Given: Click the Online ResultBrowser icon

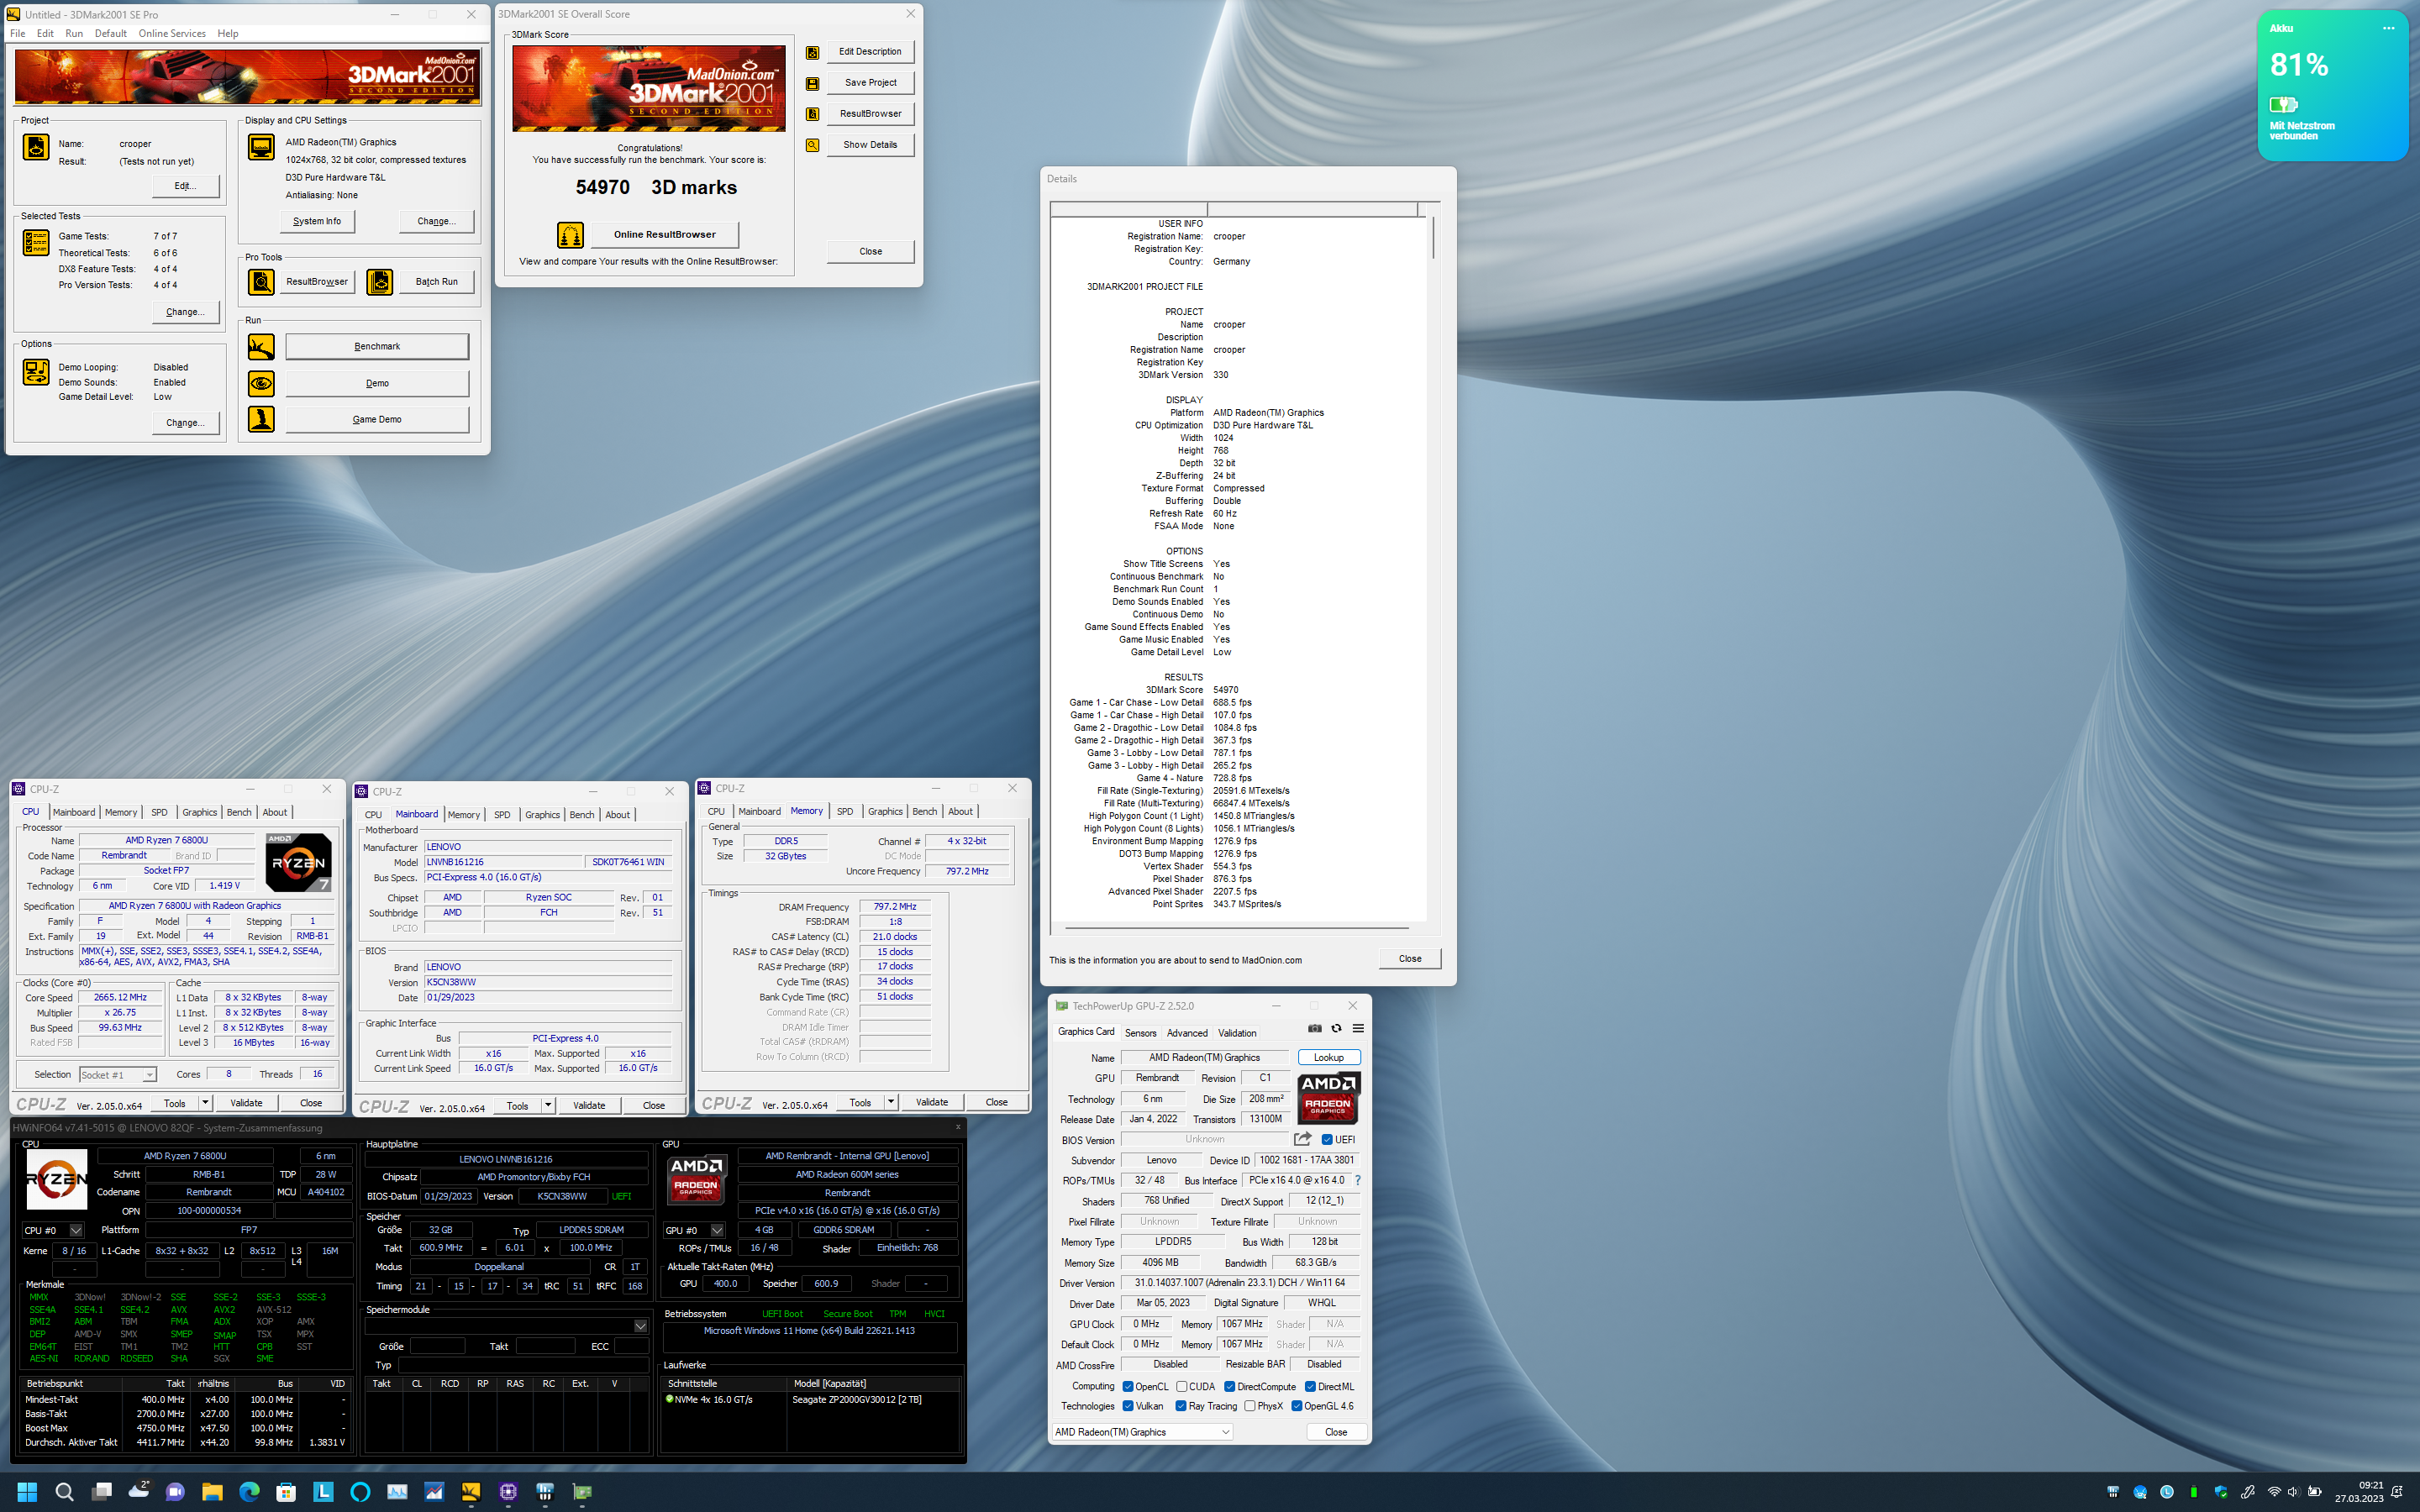Looking at the screenshot, I should (570, 235).
